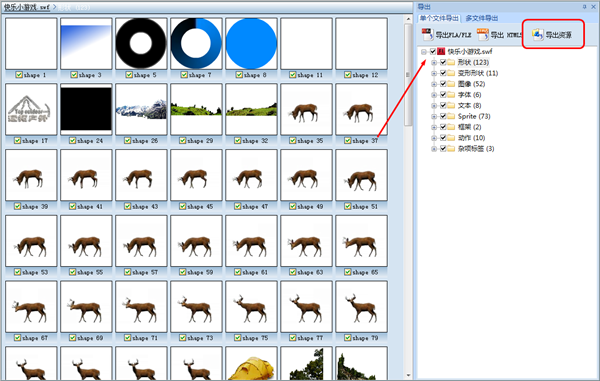Open the 快乐小游戏.swf breadcrumb link
Image resolution: width=600 pixels, height=381 pixels.
[27, 7]
